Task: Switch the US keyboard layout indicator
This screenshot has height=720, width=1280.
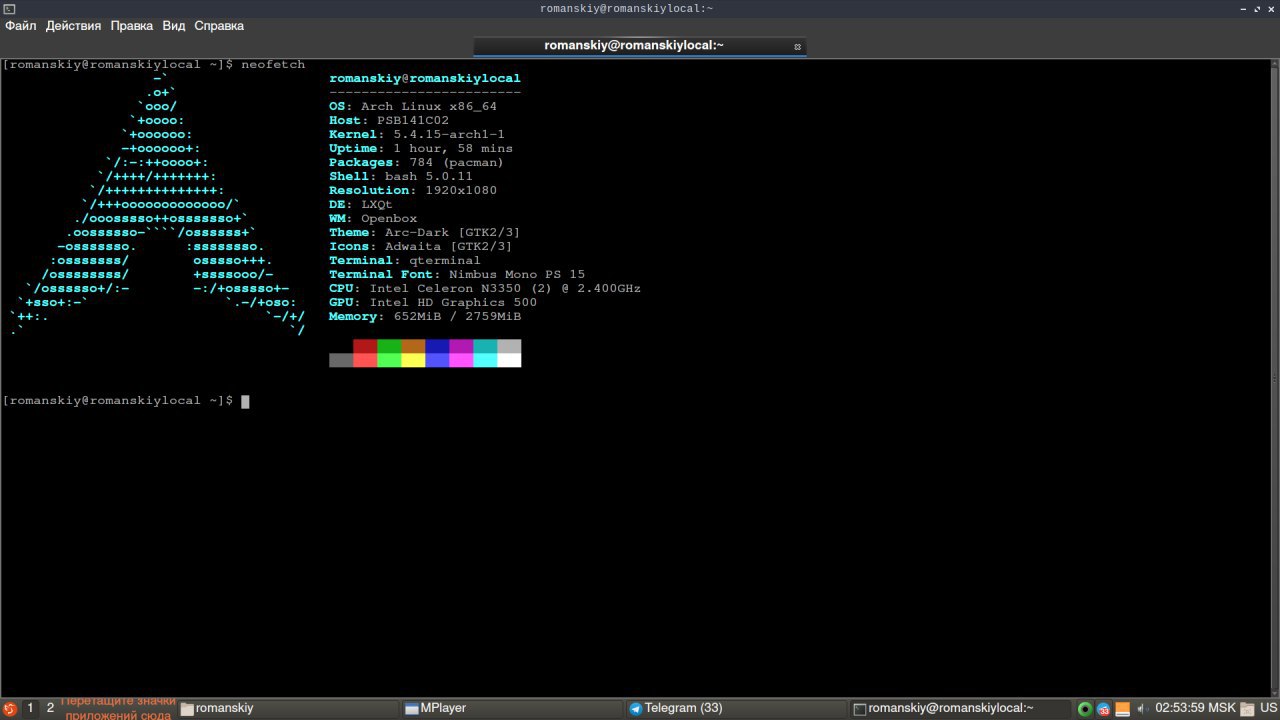Action: (x=1268, y=708)
